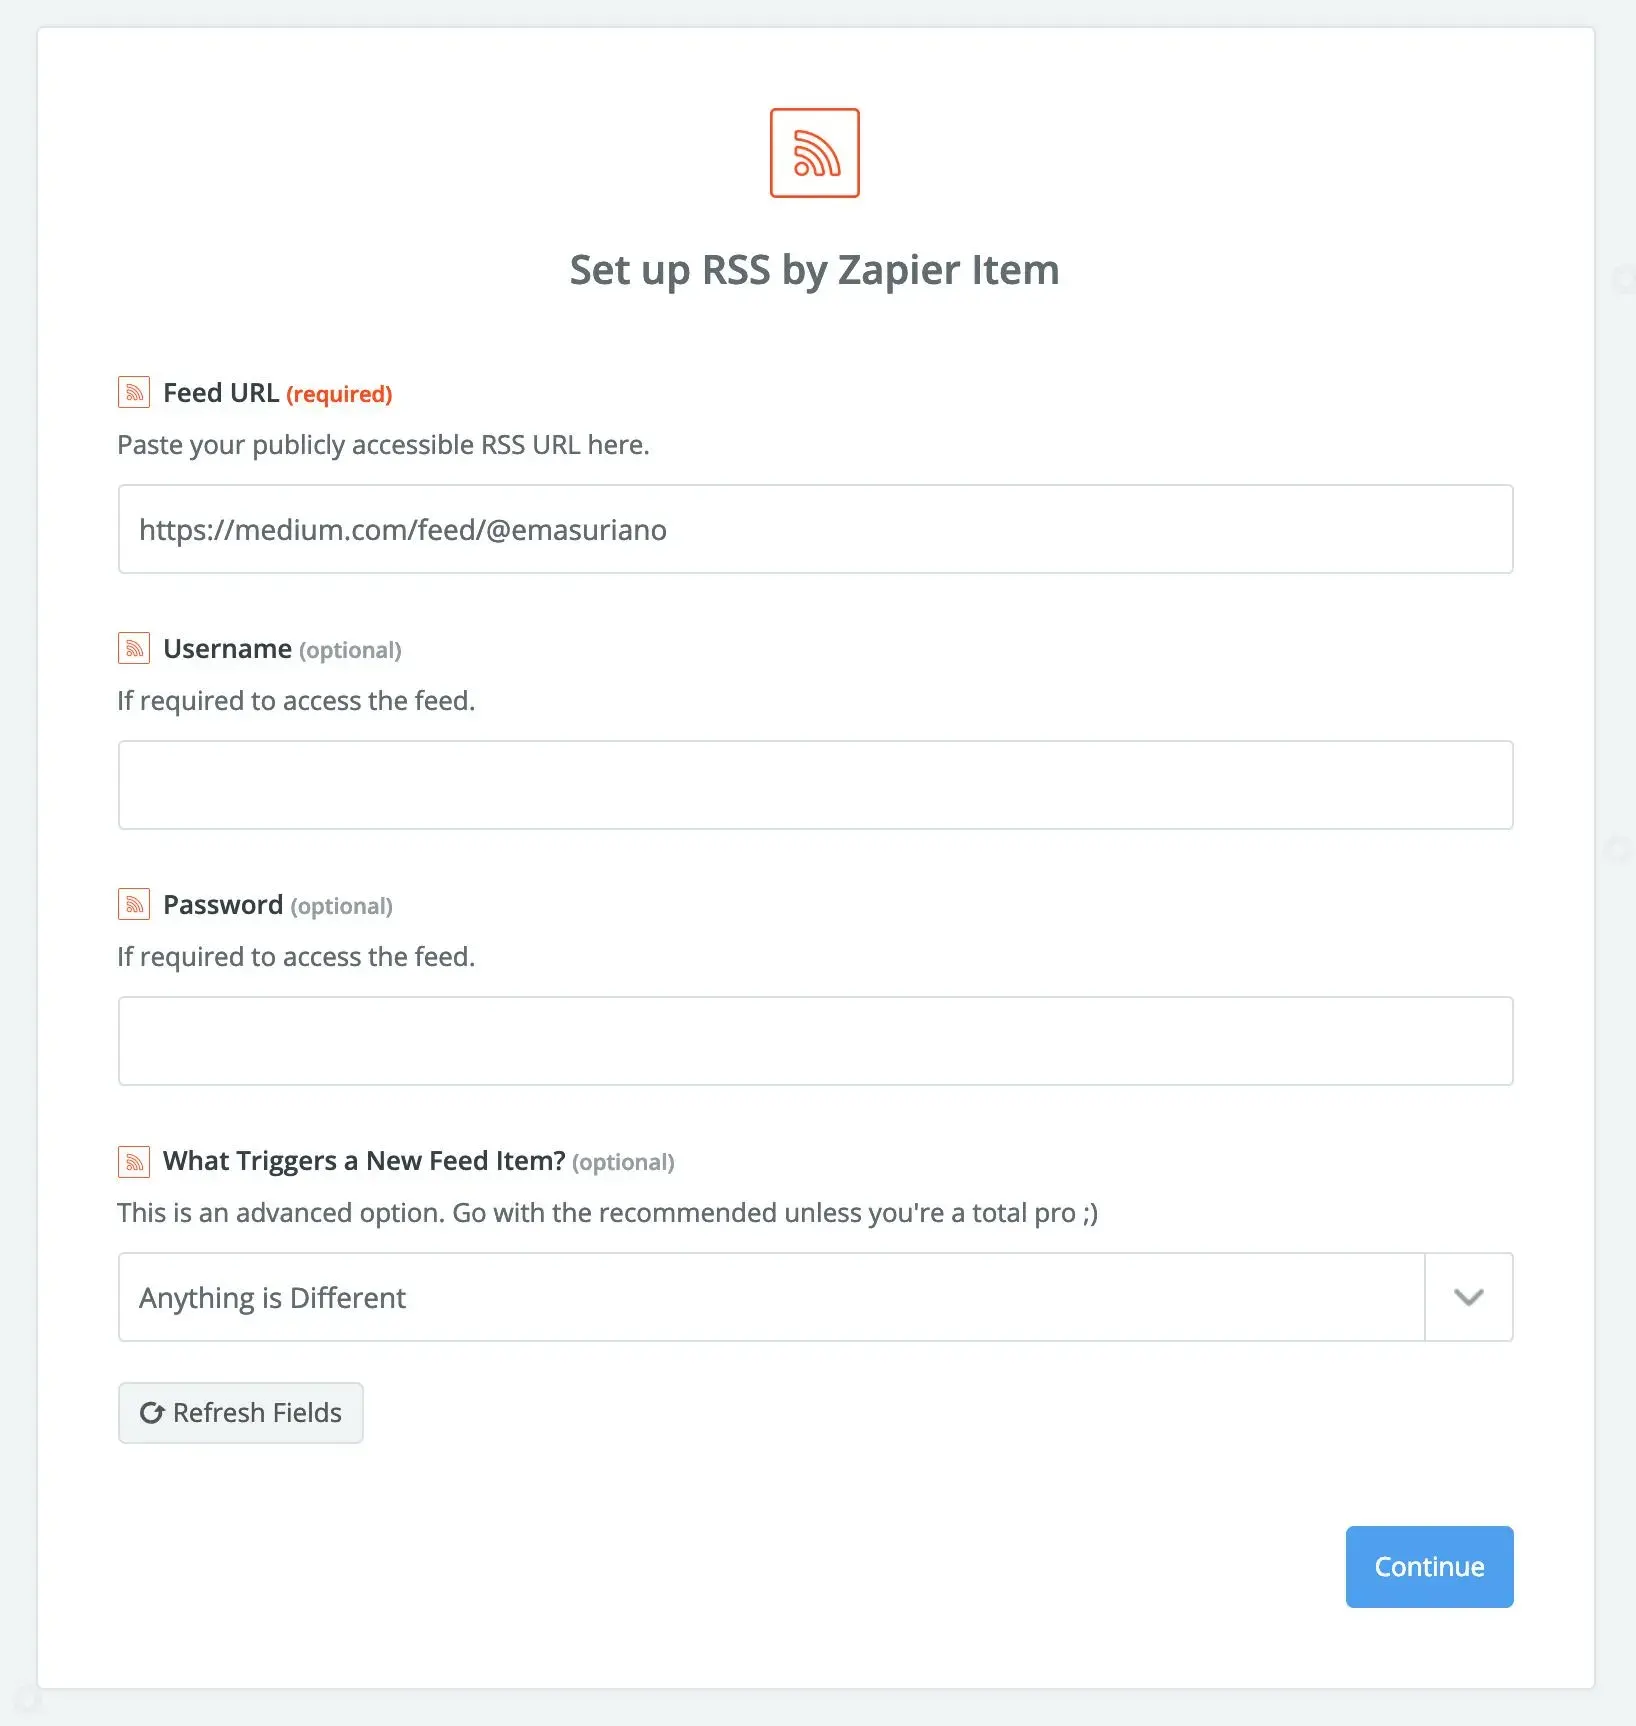Click the RSS icon beside Username label
The width and height of the screenshot is (1636, 1726).
tap(134, 648)
